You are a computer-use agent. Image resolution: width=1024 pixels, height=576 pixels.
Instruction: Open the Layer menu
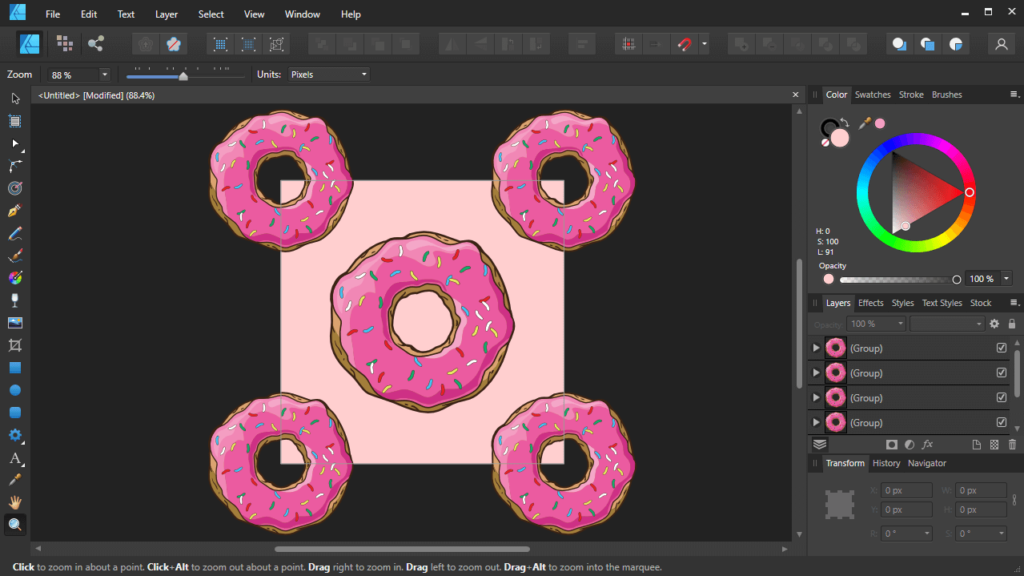pyautogui.click(x=167, y=14)
